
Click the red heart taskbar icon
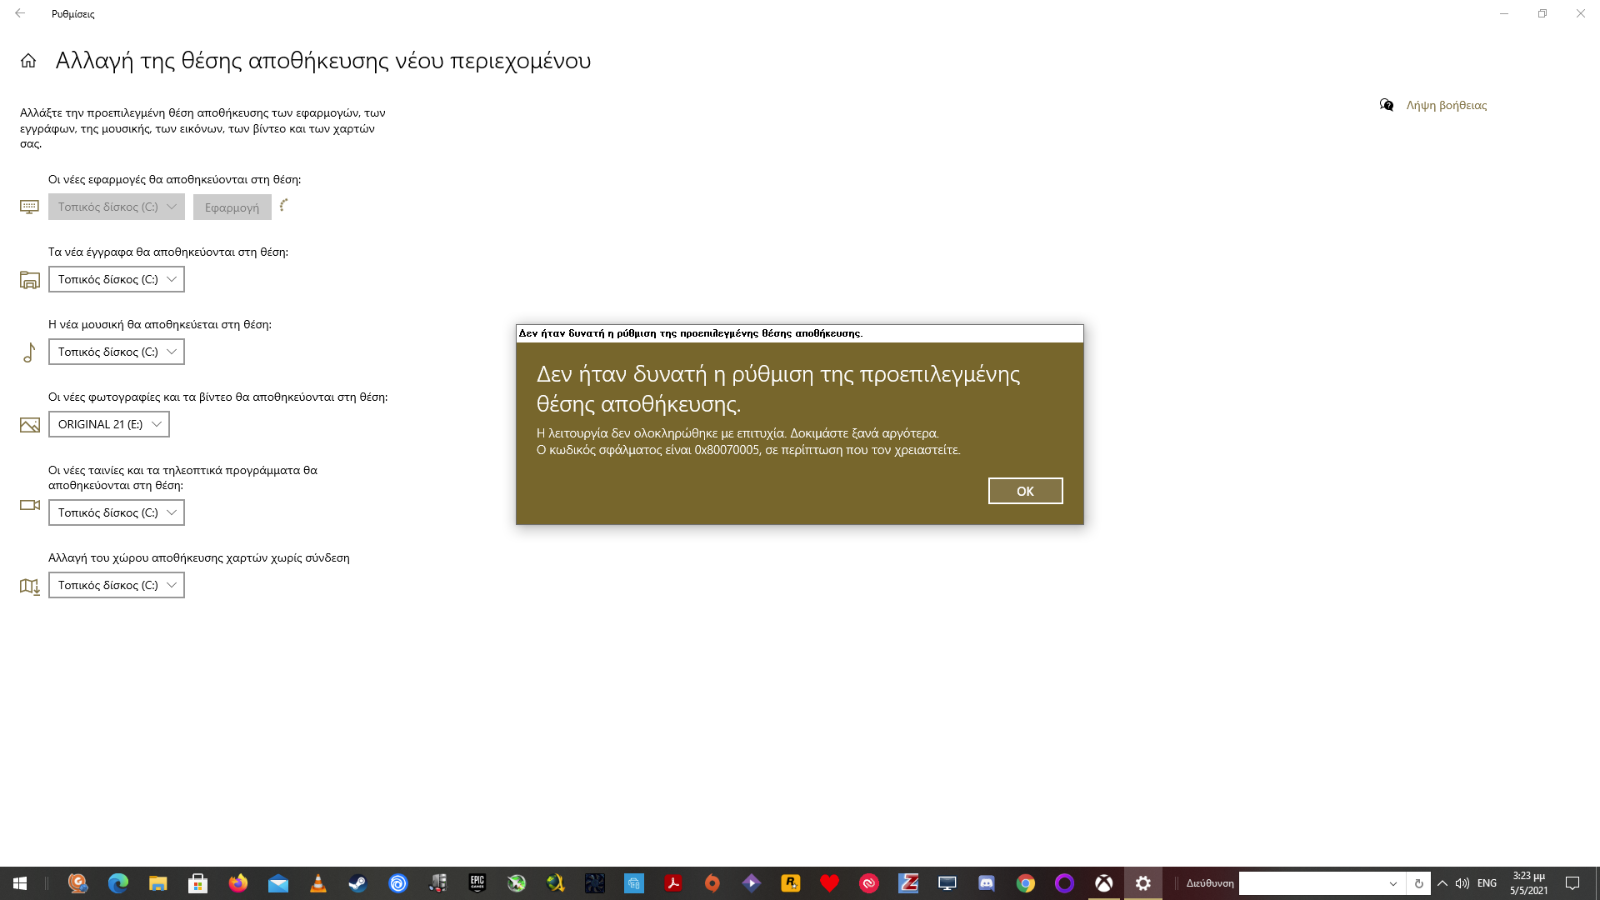[x=829, y=883]
